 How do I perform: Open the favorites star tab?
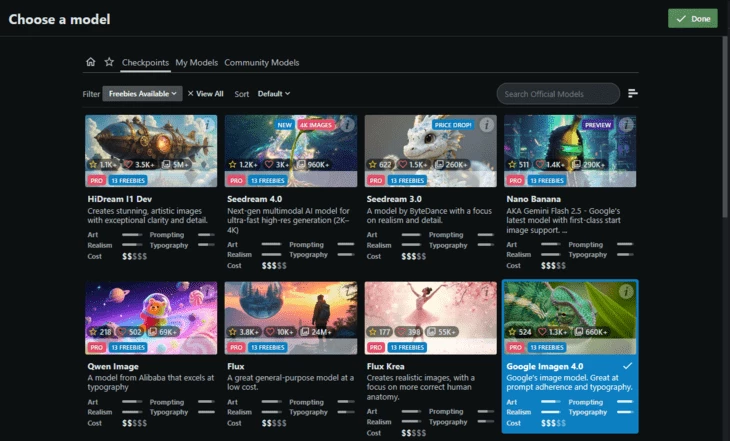tap(109, 62)
